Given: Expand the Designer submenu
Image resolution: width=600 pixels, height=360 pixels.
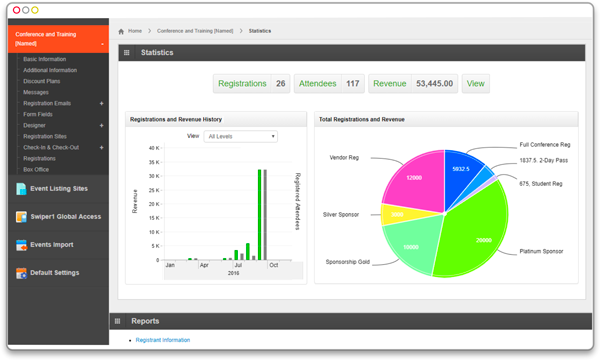Looking at the screenshot, I should point(101,125).
